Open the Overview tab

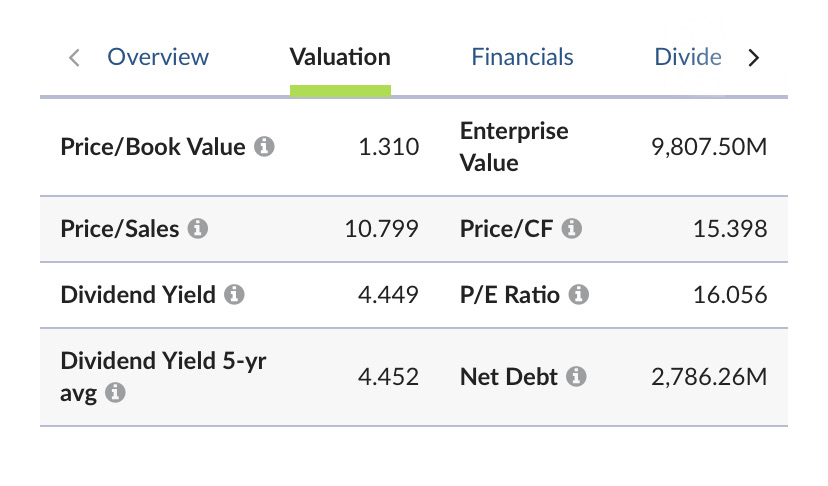[158, 57]
